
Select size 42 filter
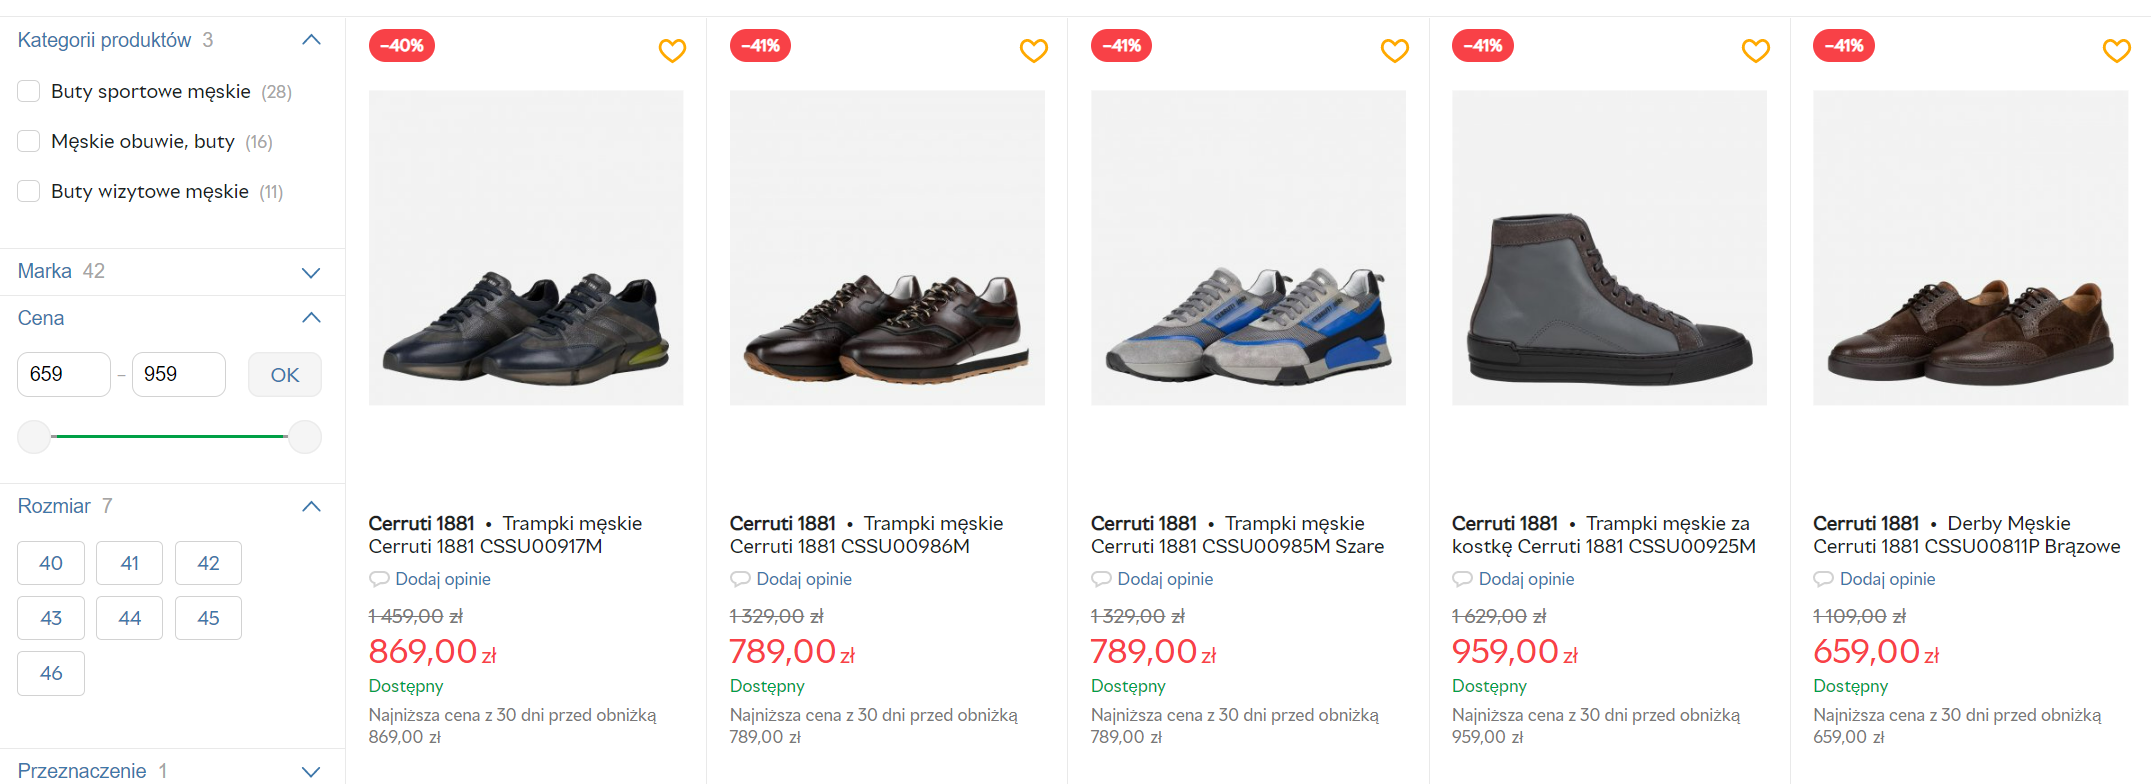coord(208,563)
